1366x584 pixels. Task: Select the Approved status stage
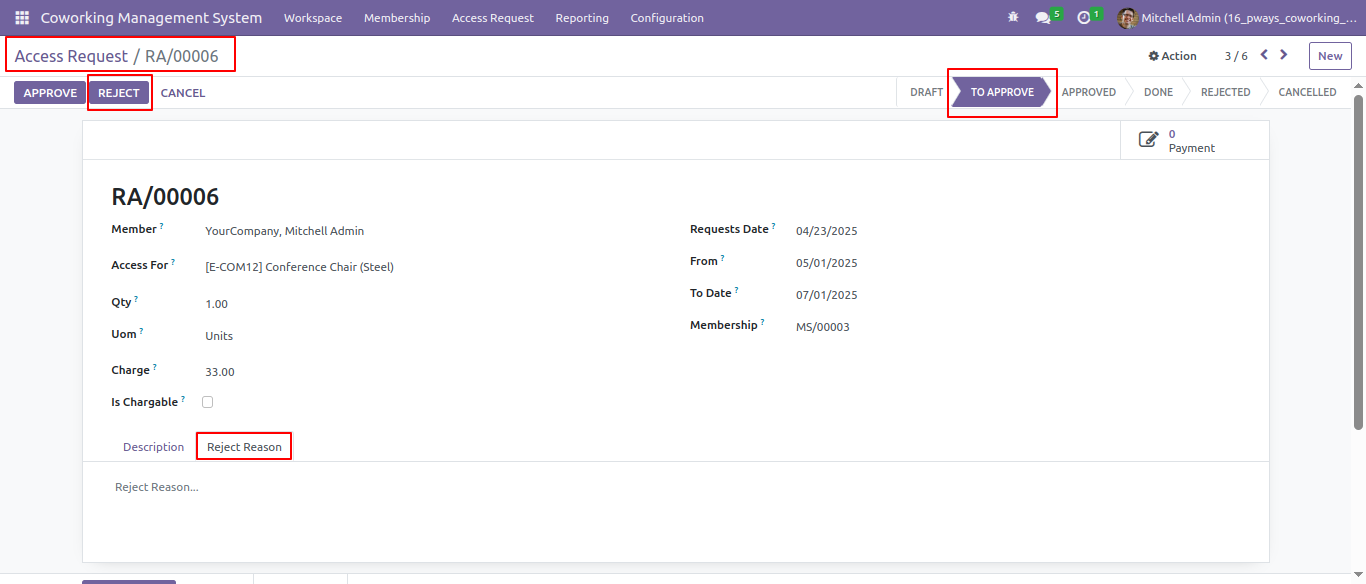click(1088, 92)
